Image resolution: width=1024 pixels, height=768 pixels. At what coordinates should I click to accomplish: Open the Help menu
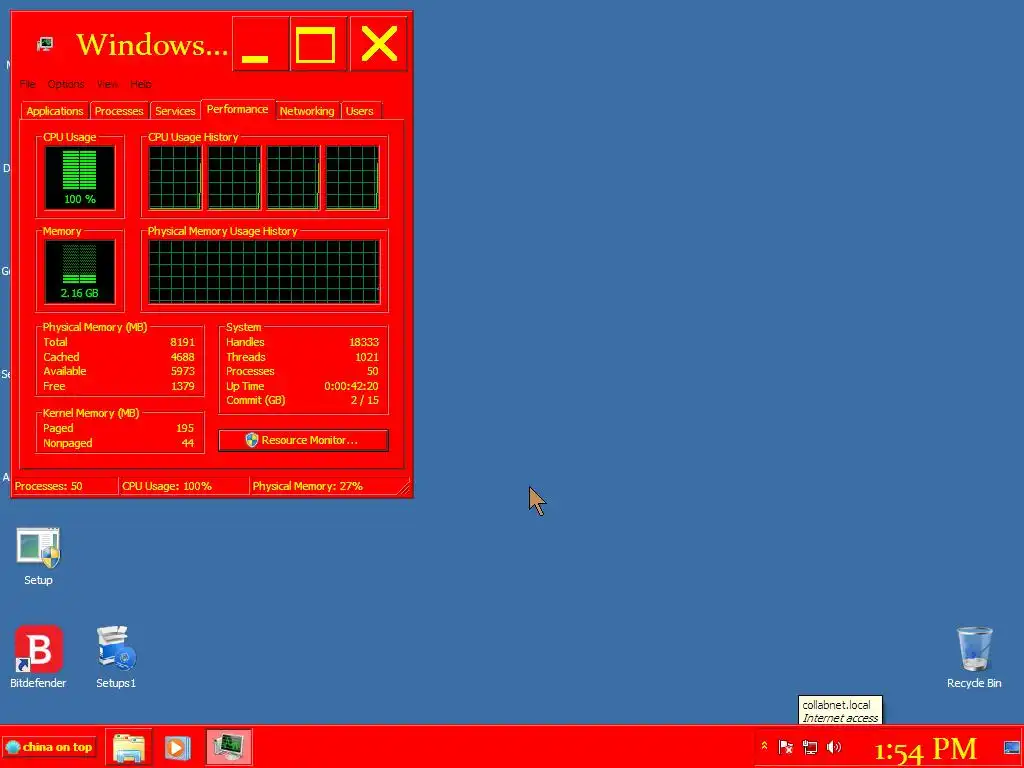coord(140,84)
